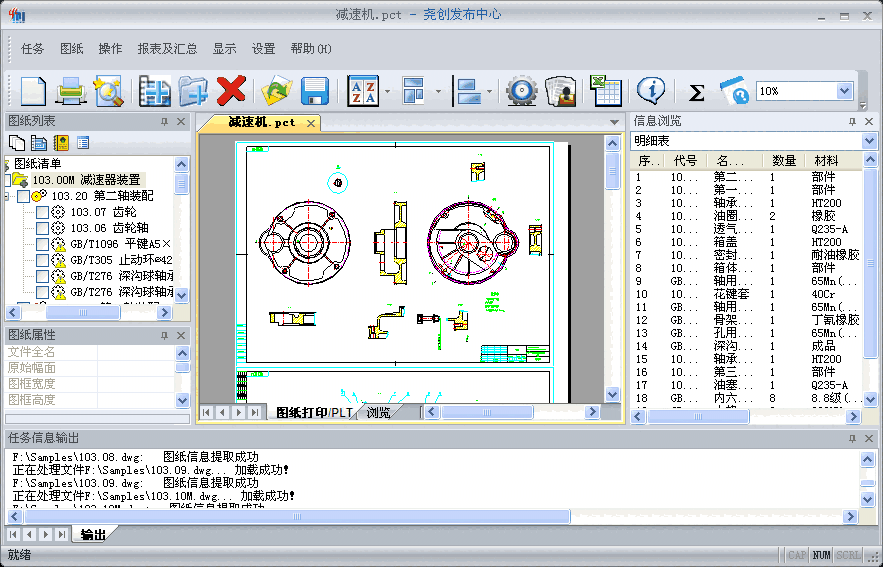Screen dimensions: 883x567
Task: Click the printer icon in toolbar
Action: click(71, 91)
